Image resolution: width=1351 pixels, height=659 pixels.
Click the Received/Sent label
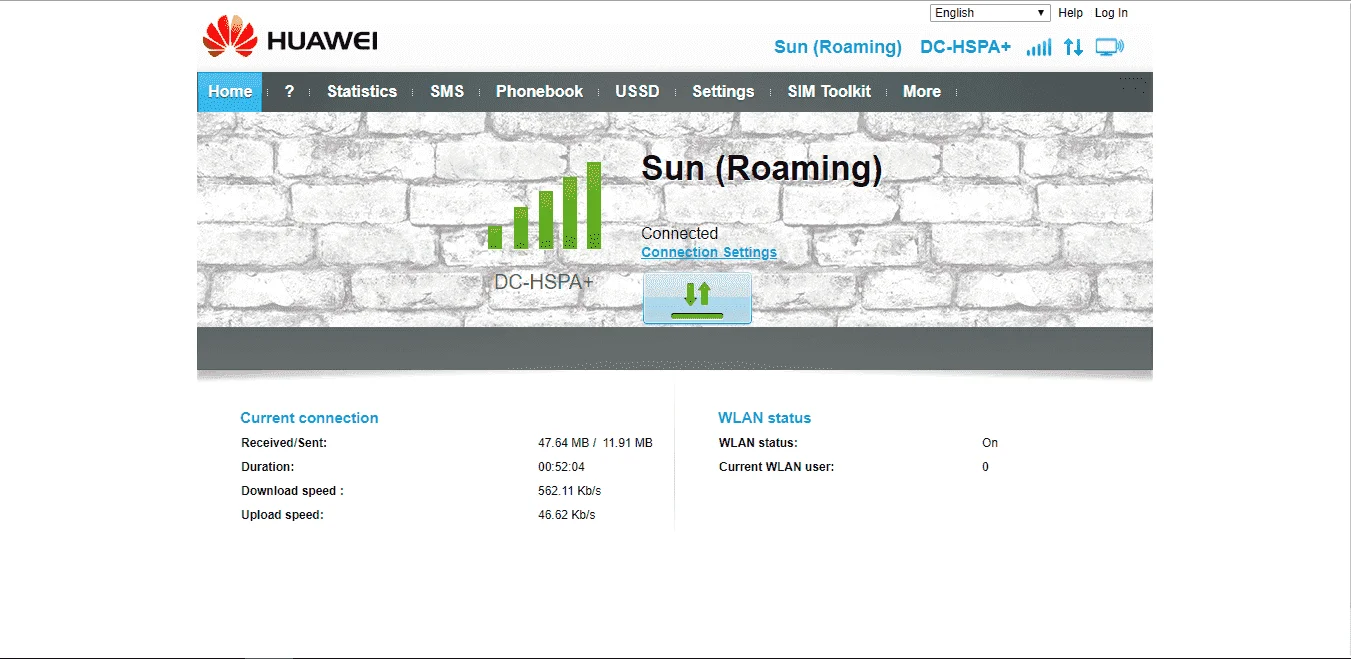pos(284,443)
